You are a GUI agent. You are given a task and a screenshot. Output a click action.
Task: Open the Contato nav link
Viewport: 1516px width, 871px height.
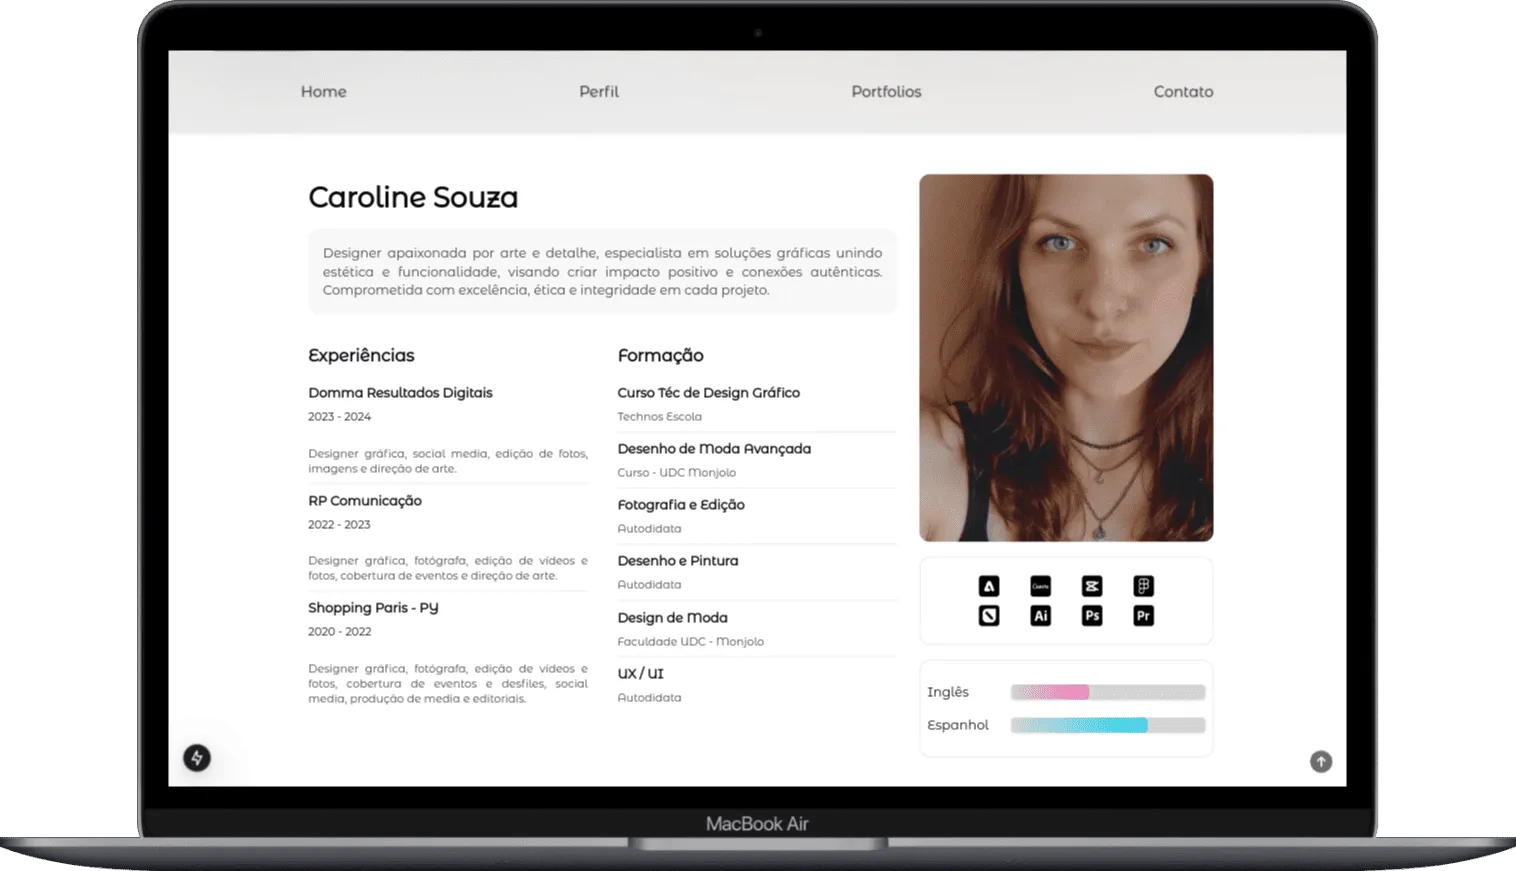coord(1183,92)
